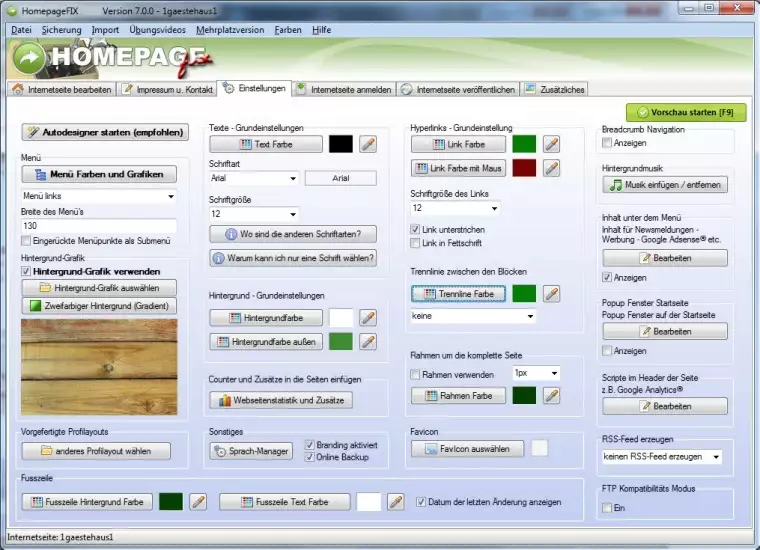Click the eyedropper next to Trennlinie Farbe
The height and width of the screenshot is (550, 760).
pos(551,294)
